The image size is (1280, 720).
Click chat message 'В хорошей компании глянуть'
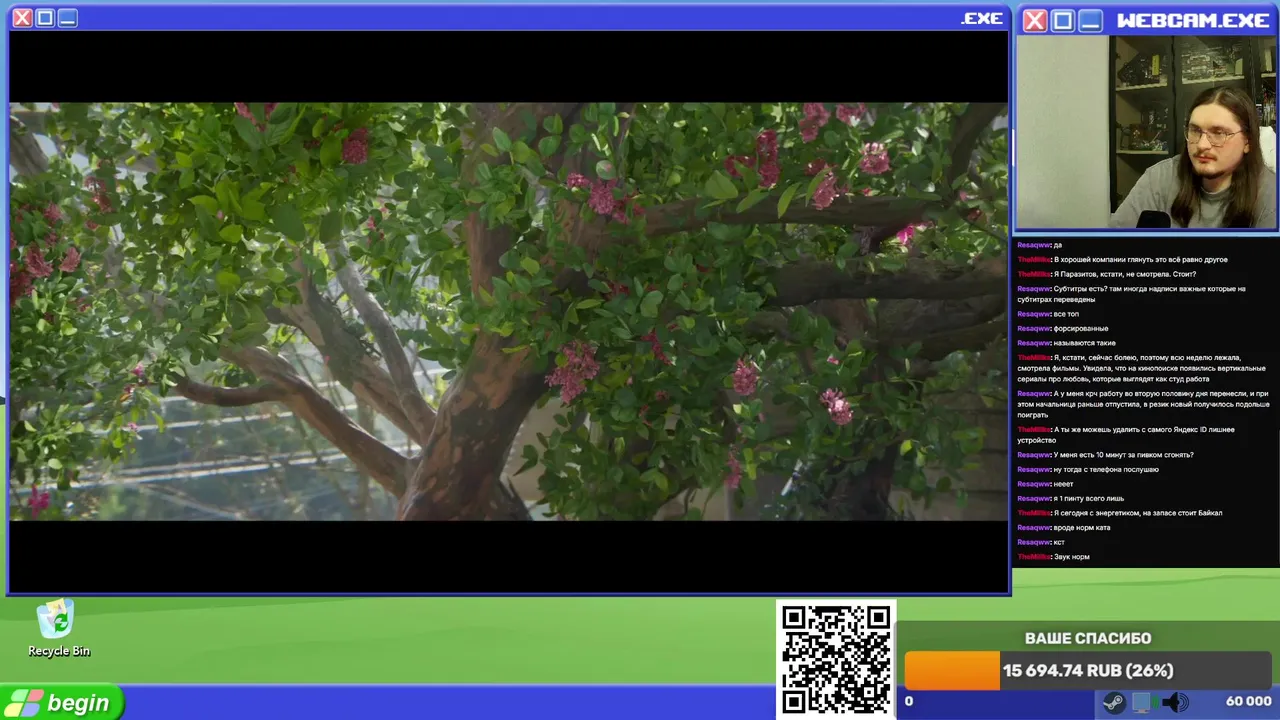click(1122, 259)
